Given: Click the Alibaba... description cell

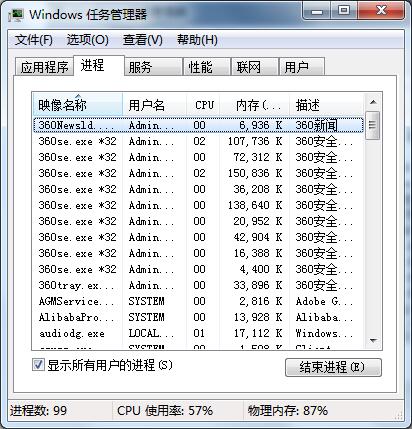Looking at the screenshot, I should pyautogui.click(x=324, y=317).
